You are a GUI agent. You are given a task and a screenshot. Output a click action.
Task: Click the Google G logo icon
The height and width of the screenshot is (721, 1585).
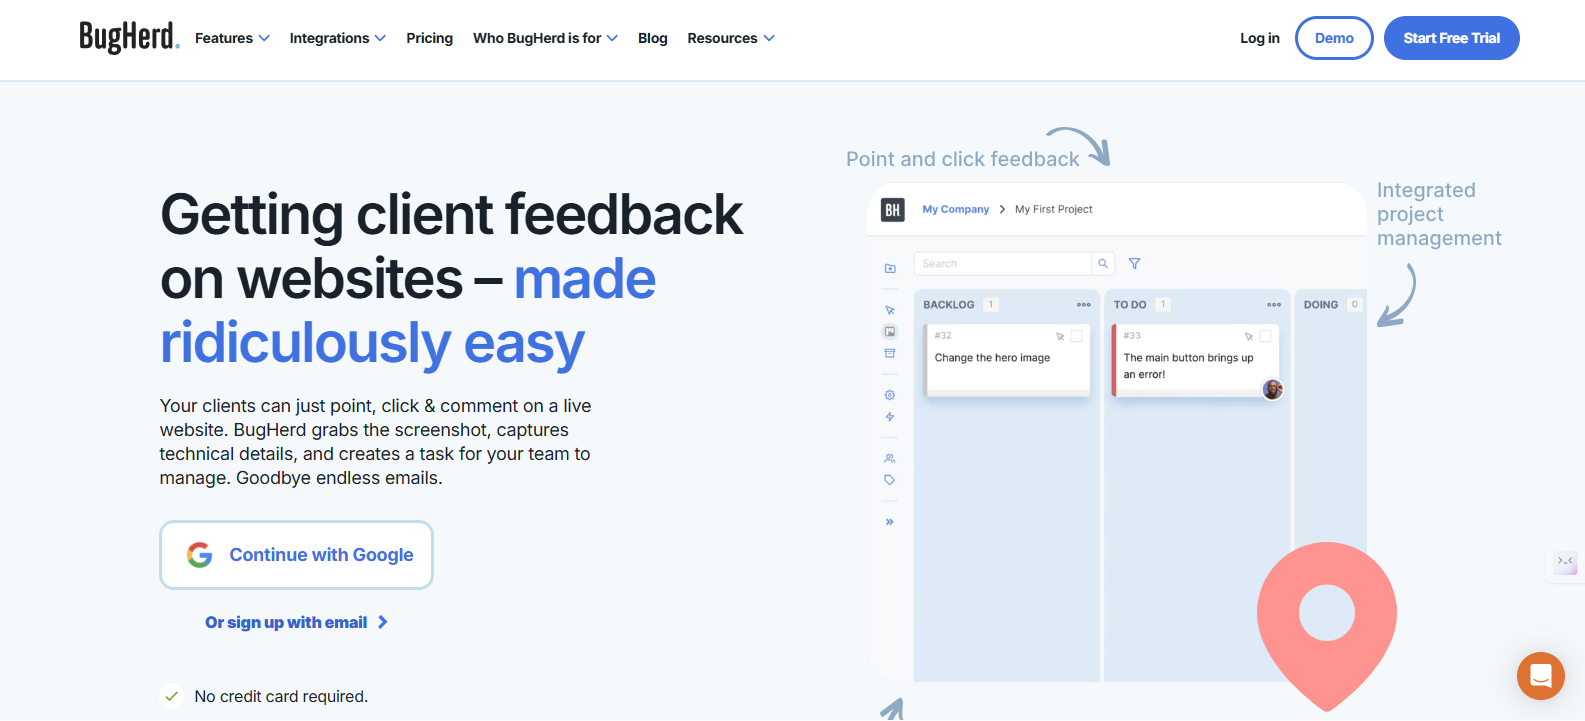pos(200,555)
